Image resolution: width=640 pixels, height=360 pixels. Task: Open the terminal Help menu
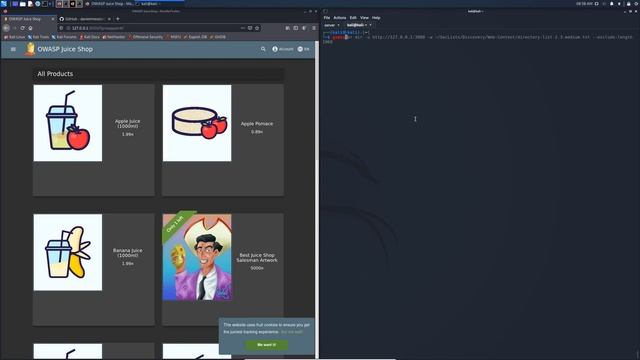(x=376, y=18)
